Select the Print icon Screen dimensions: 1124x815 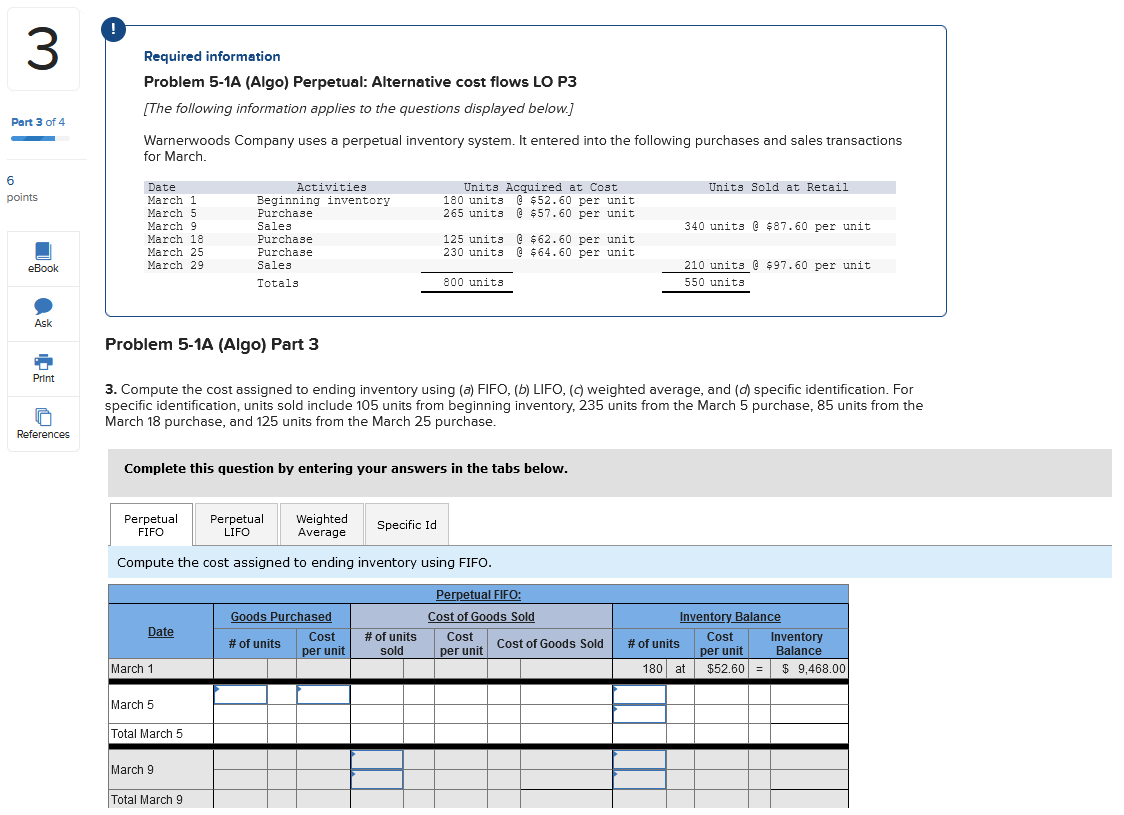coord(42,368)
